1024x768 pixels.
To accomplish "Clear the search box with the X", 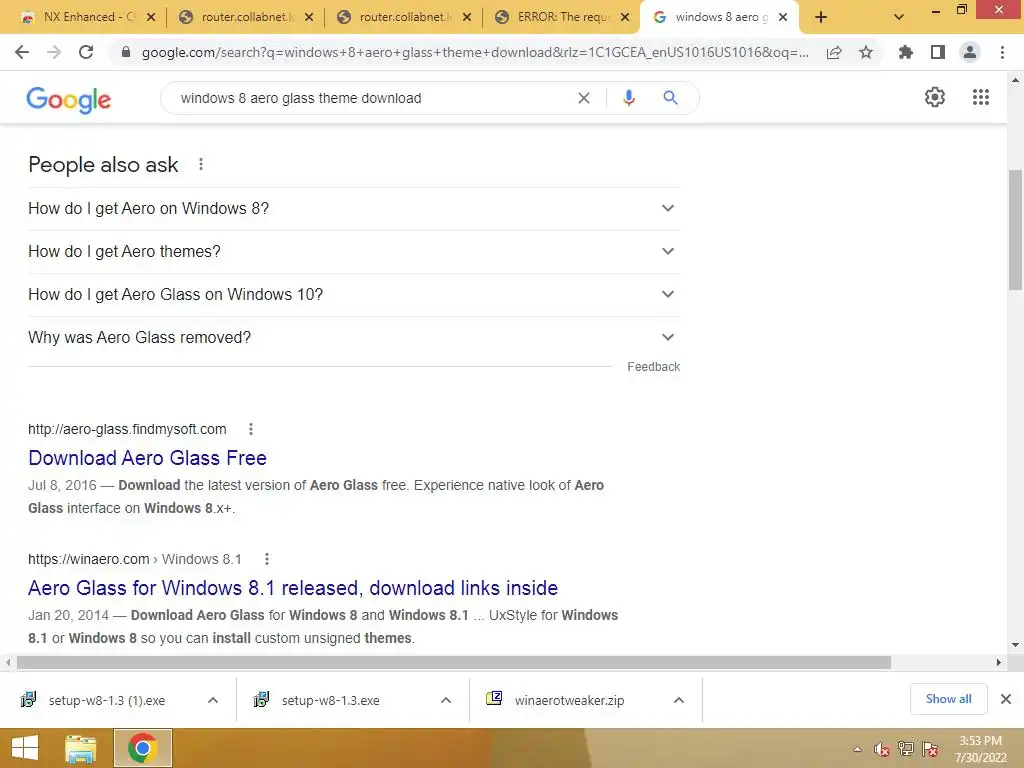I will [584, 98].
